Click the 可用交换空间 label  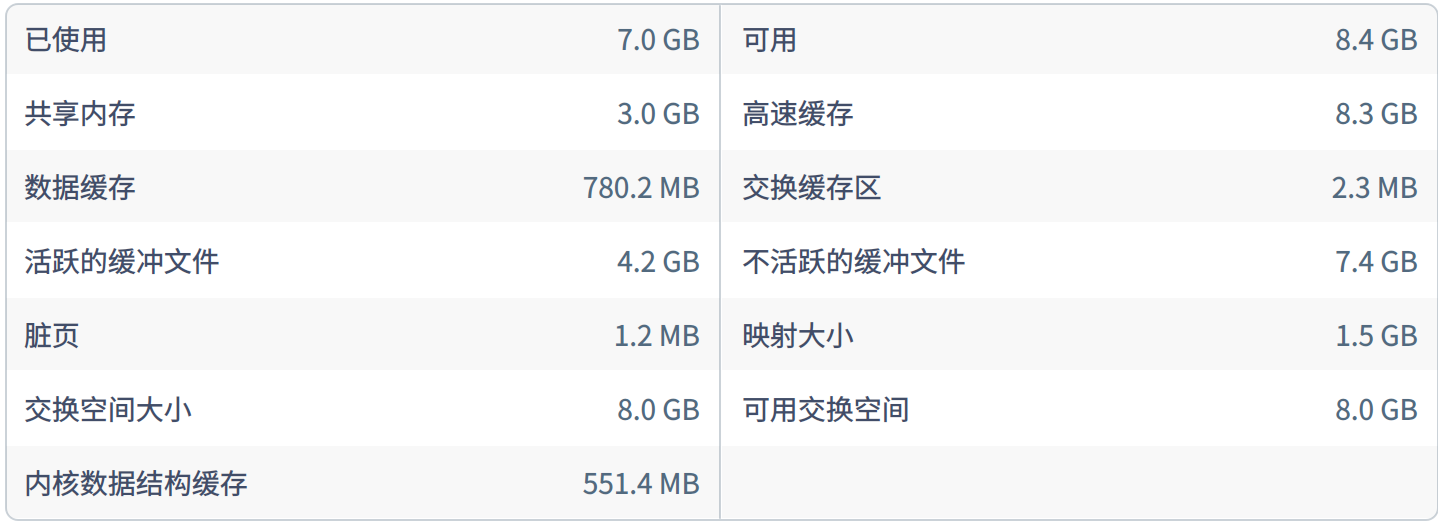click(x=826, y=409)
